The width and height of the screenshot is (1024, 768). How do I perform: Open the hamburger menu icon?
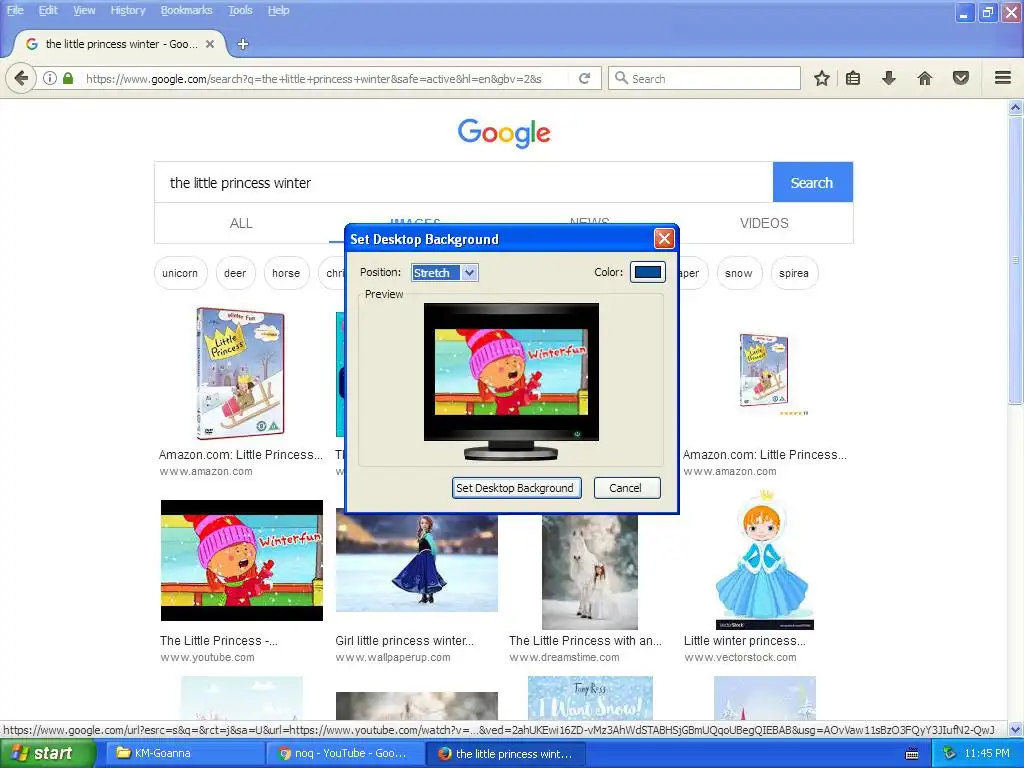[1003, 78]
